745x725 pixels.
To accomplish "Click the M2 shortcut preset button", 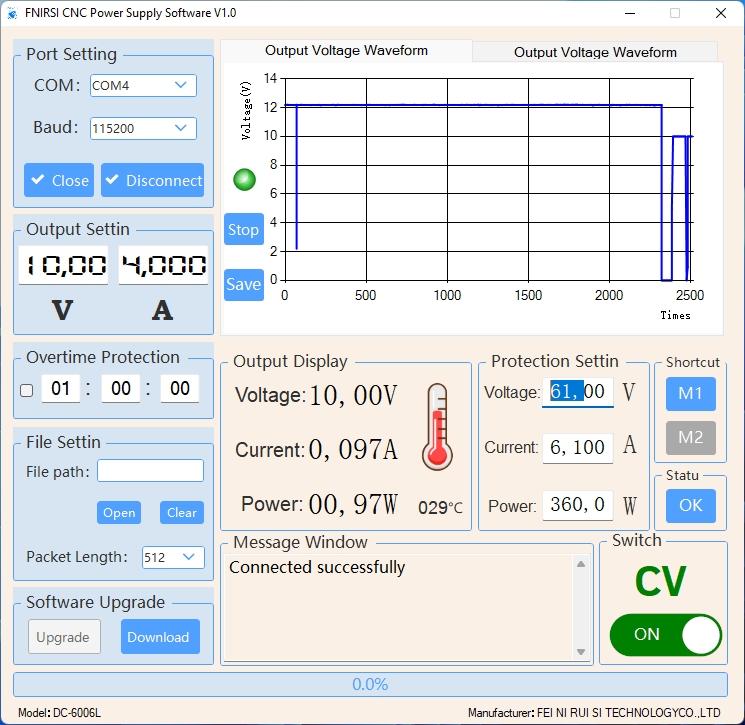I will point(690,437).
